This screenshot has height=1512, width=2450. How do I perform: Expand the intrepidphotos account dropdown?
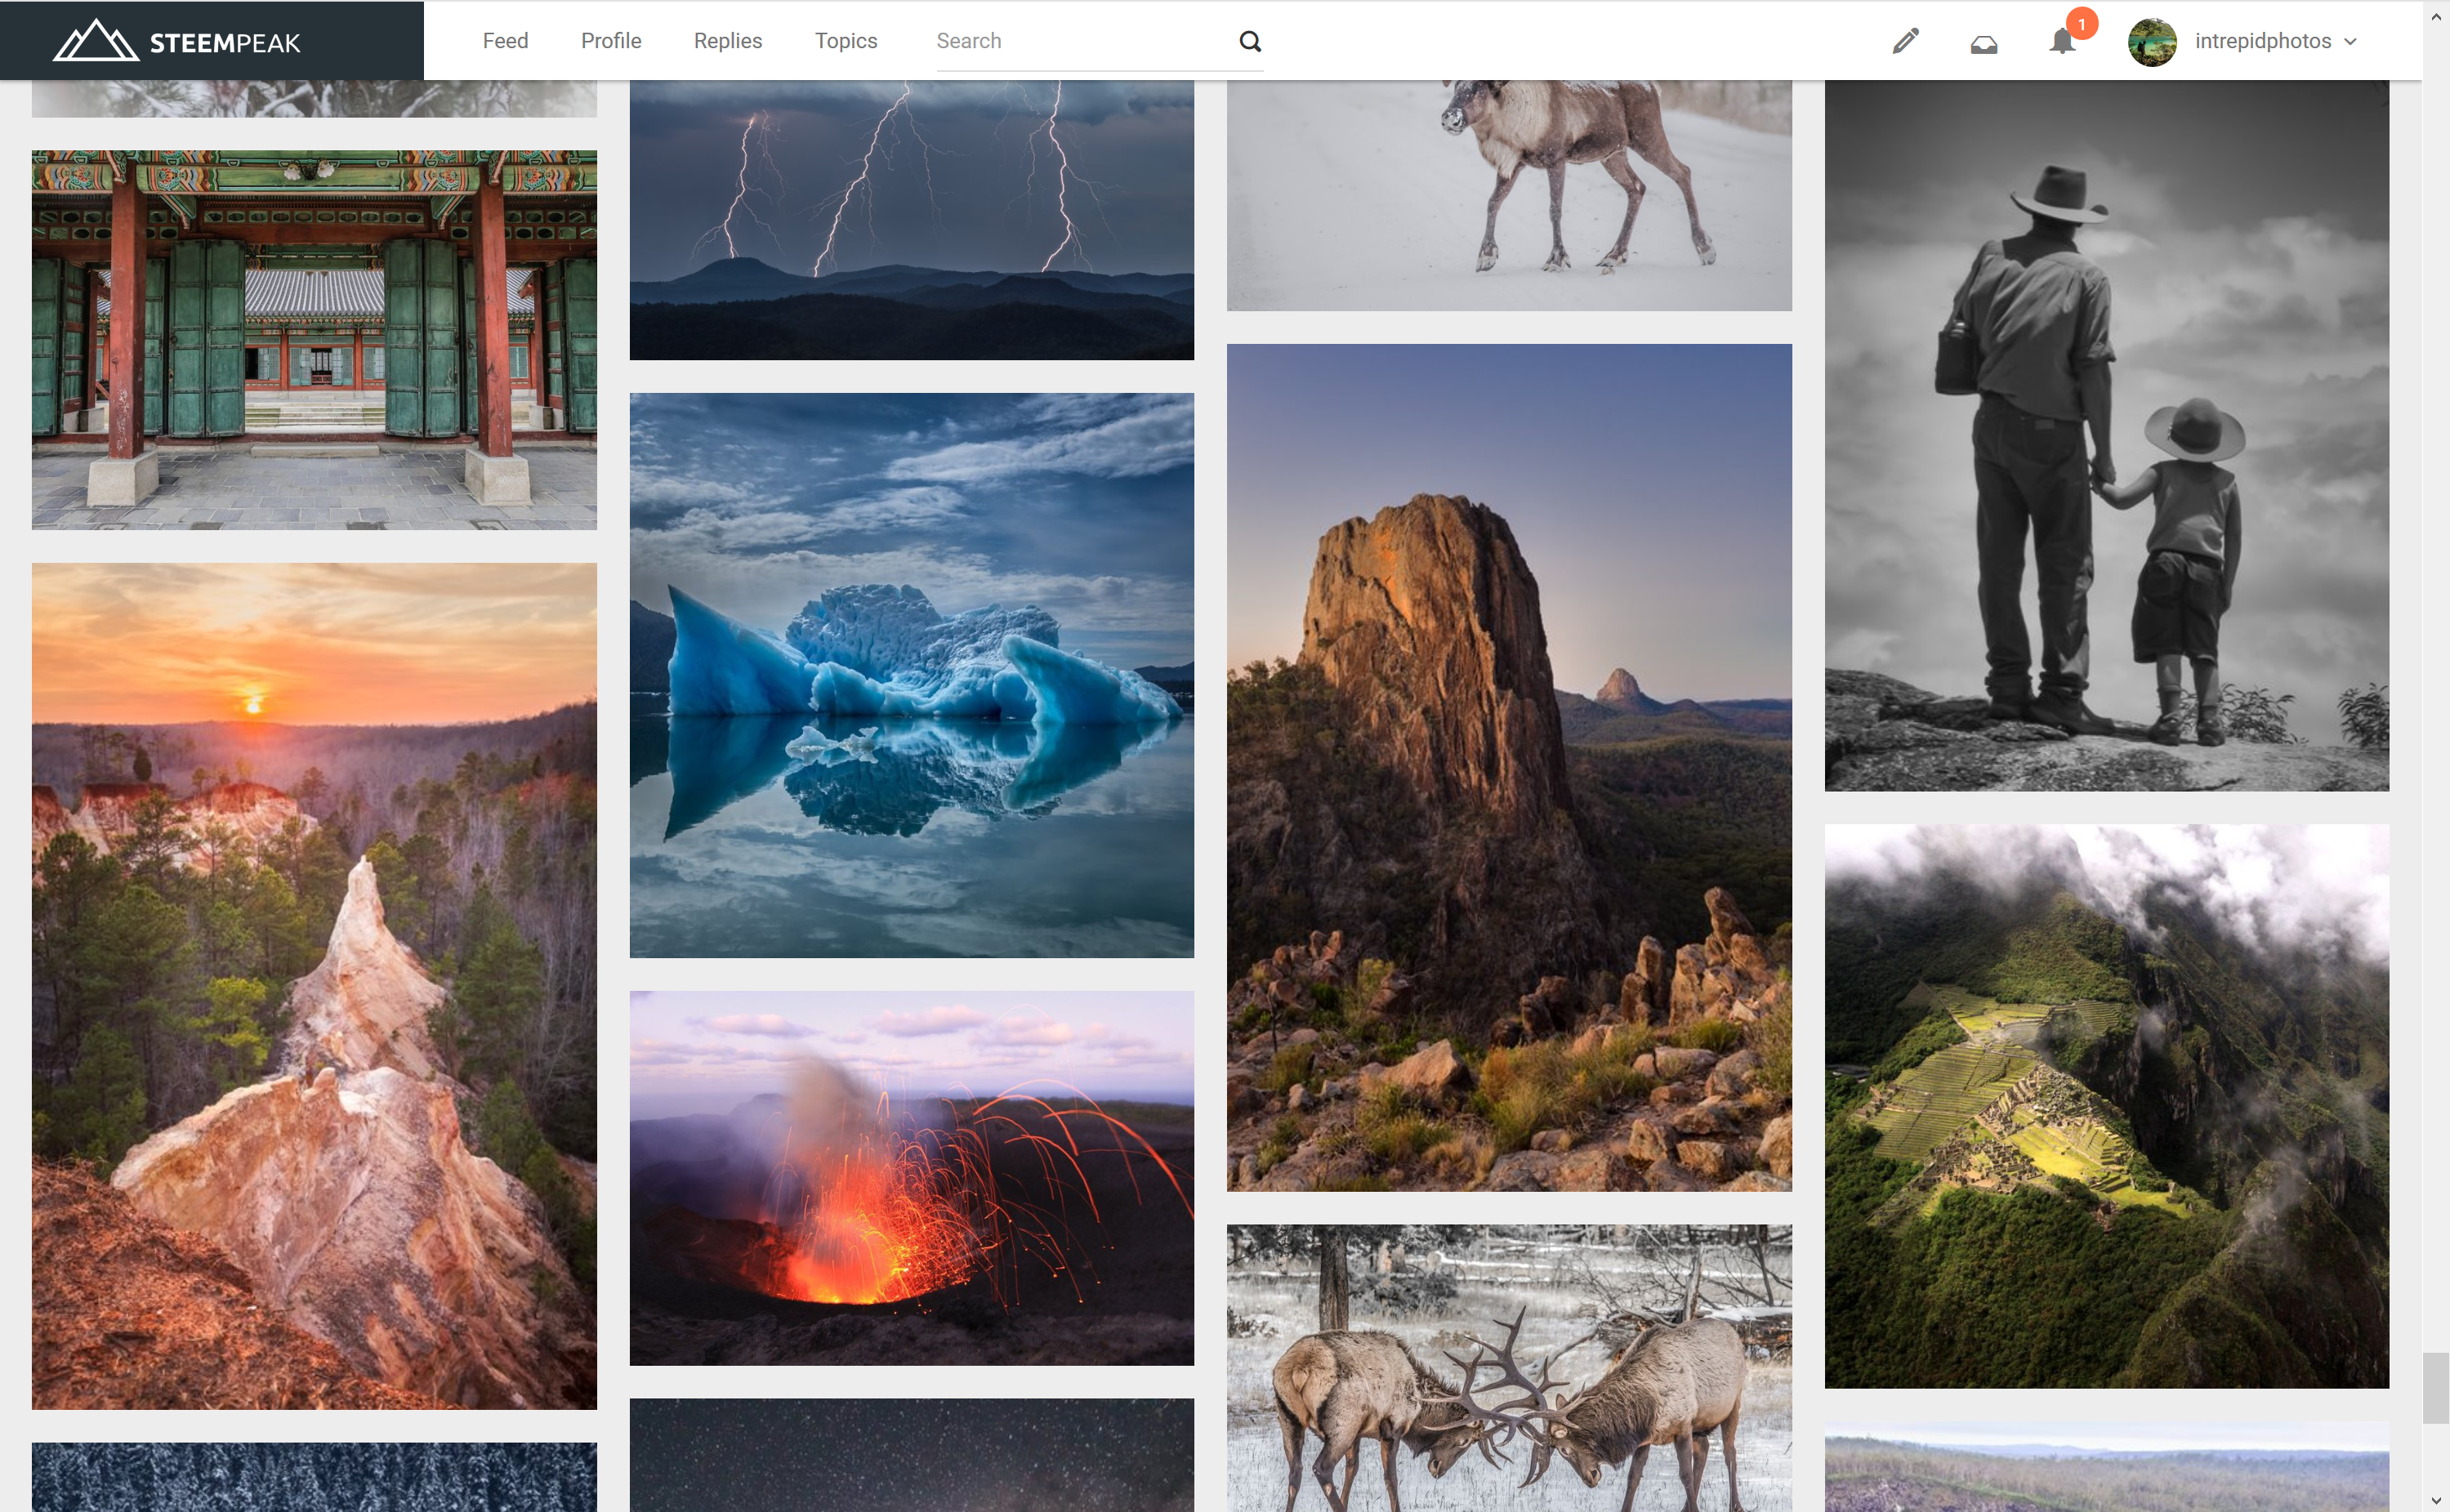tap(2351, 42)
